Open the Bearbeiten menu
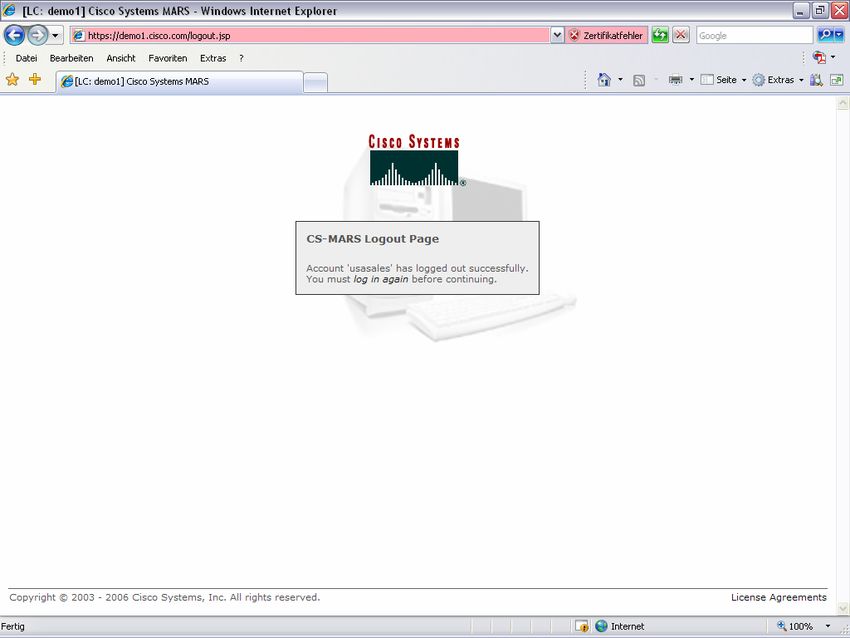850x638 pixels. pyautogui.click(x=72, y=59)
